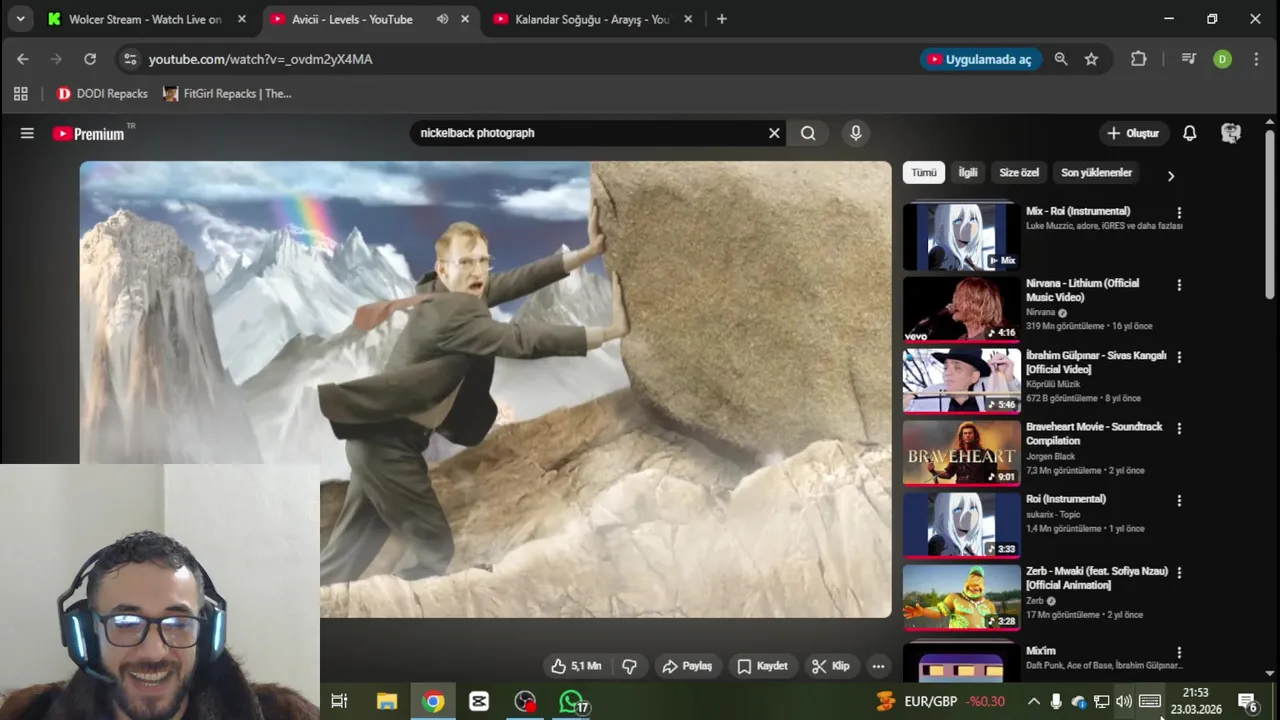
Task: Open options for Nirvana - Lithium video
Action: point(1179,285)
